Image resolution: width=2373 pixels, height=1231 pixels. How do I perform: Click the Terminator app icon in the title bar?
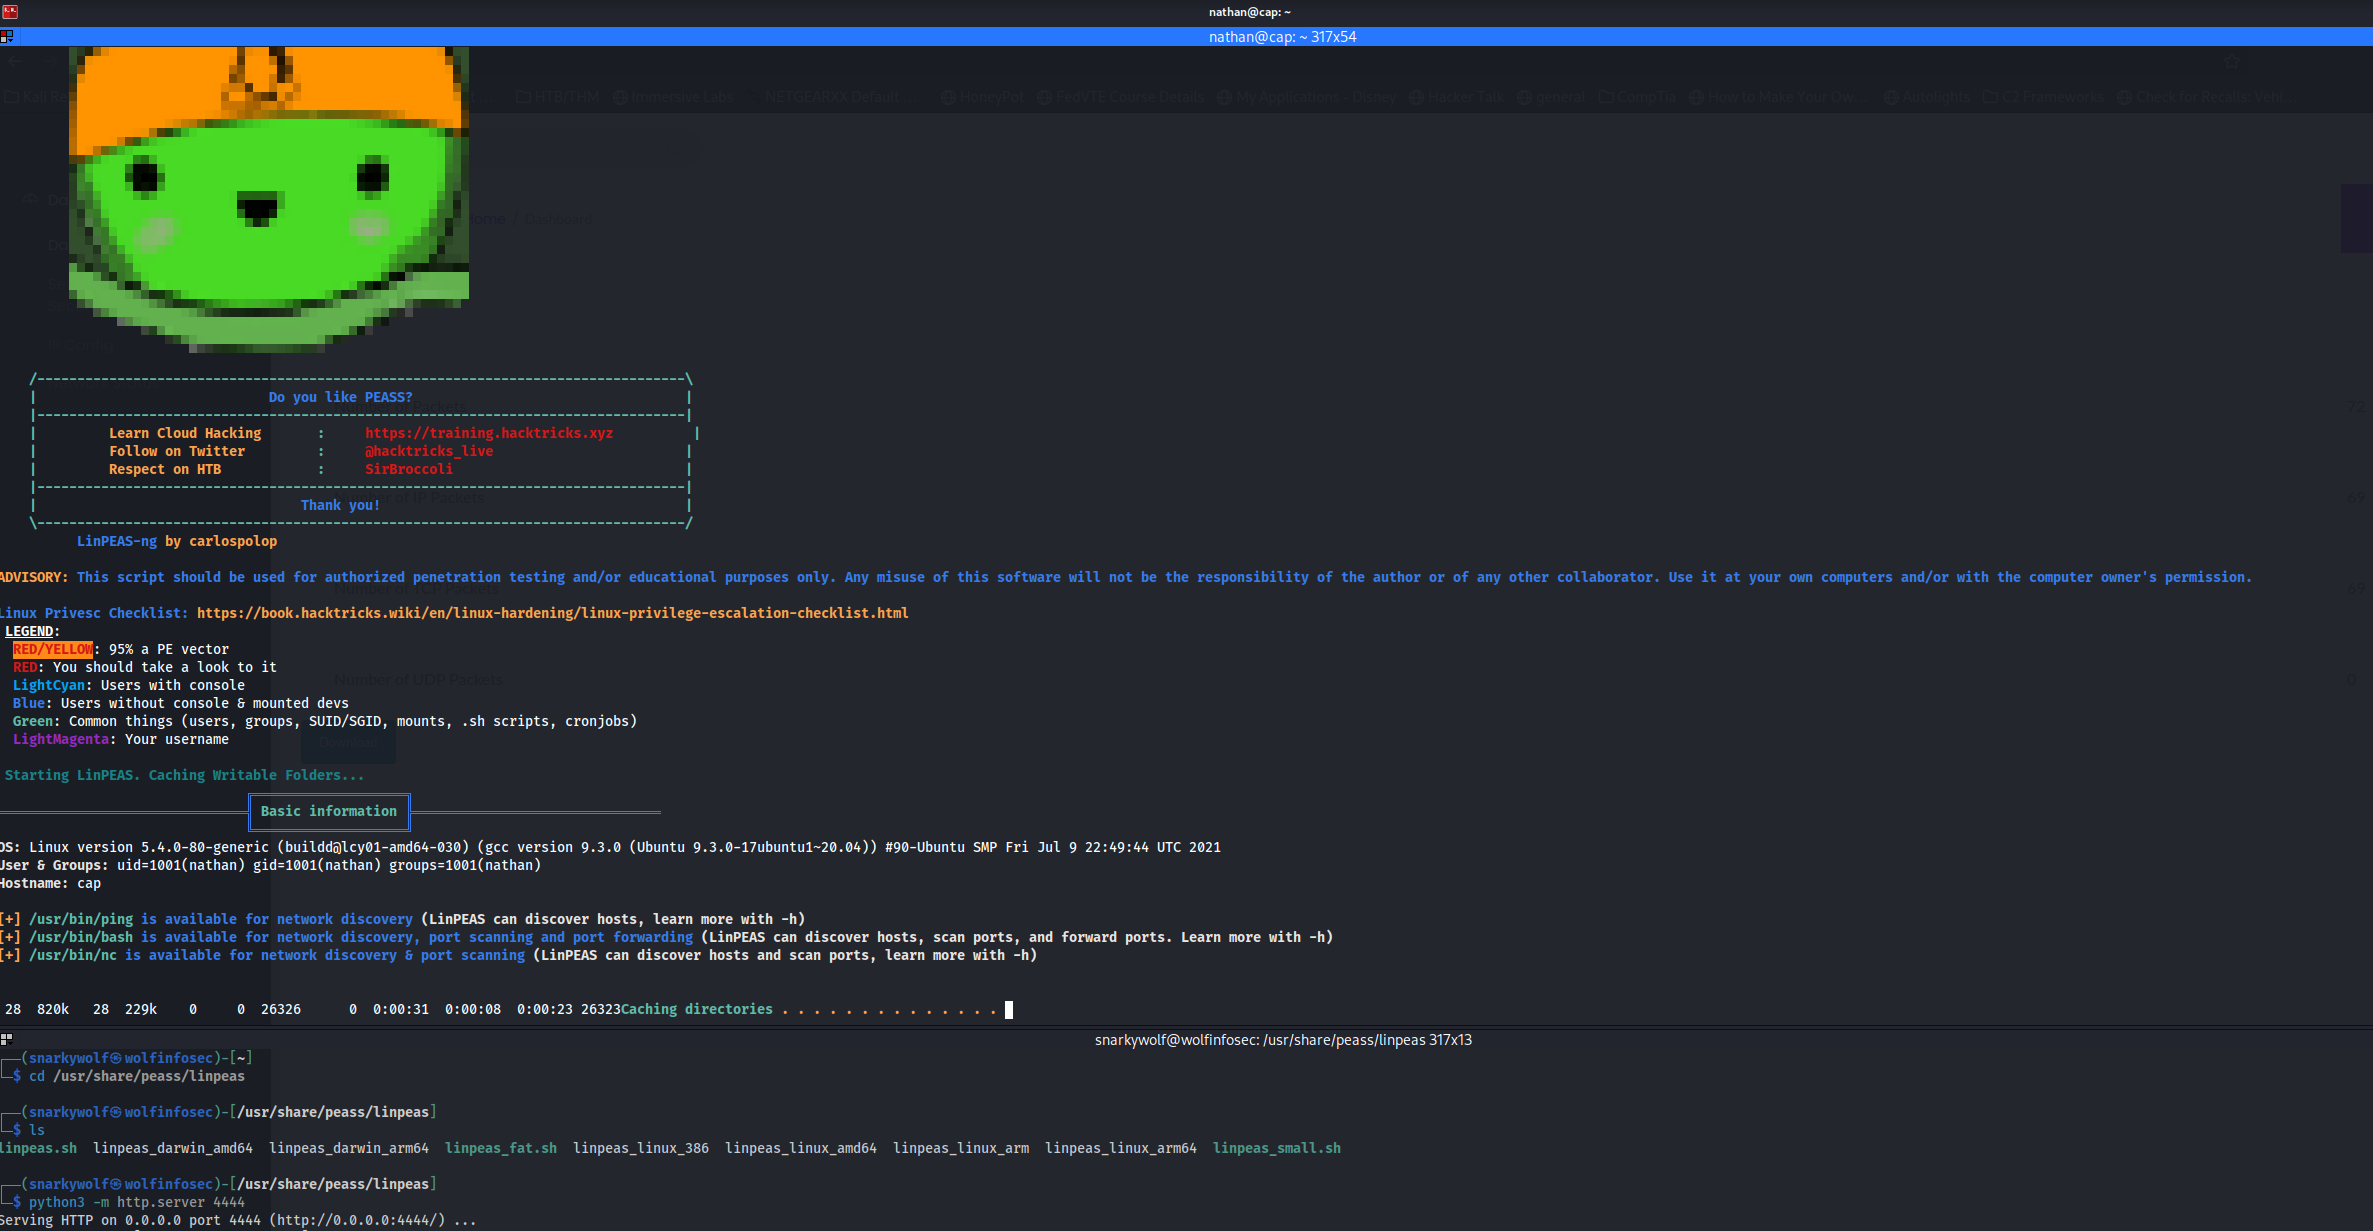pyautogui.click(x=9, y=12)
